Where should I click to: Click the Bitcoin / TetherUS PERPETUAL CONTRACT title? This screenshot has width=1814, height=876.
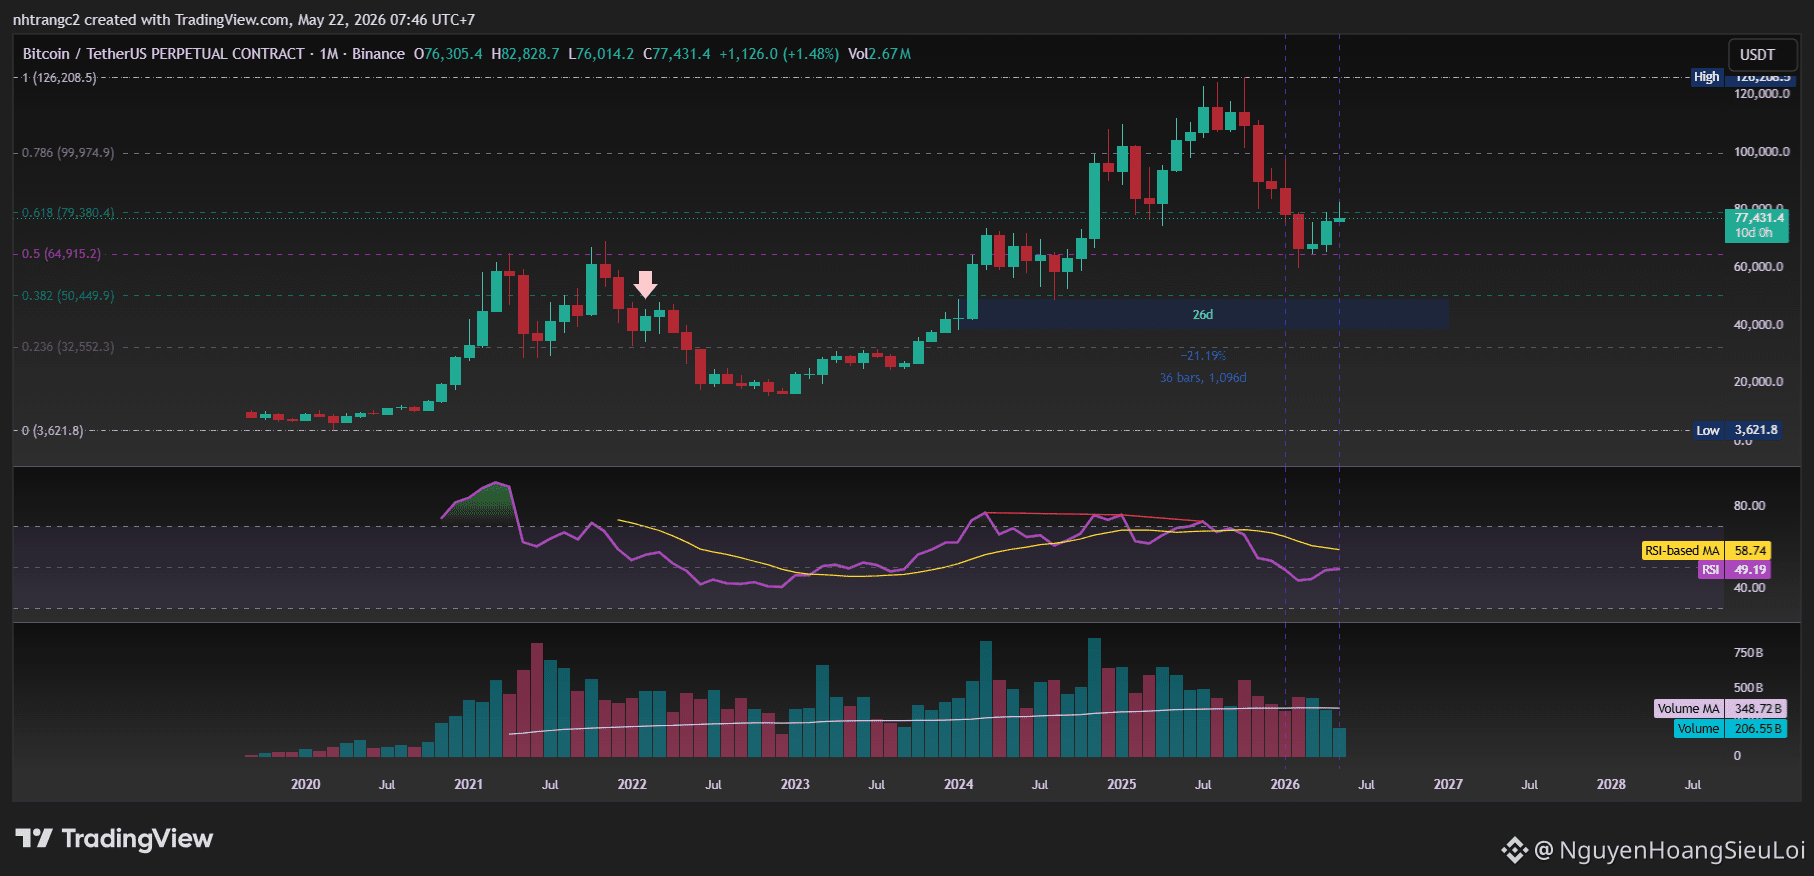tap(164, 54)
